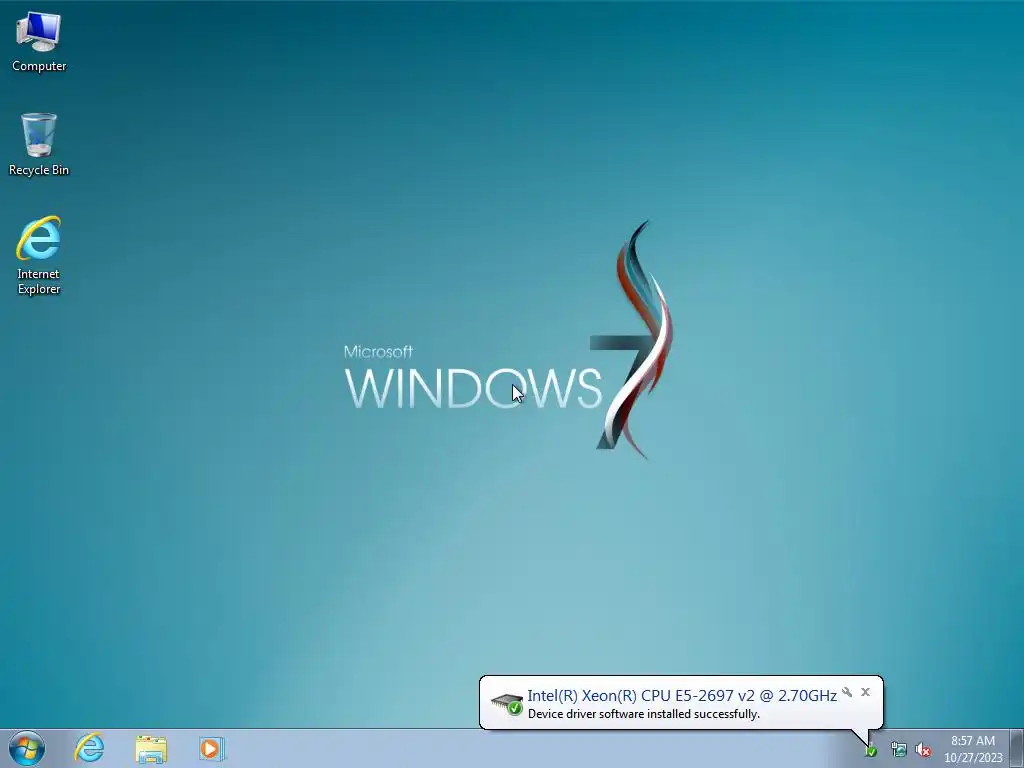1024x768 pixels.
Task: Click the driver installation tray icon
Action: pos(871,750)
